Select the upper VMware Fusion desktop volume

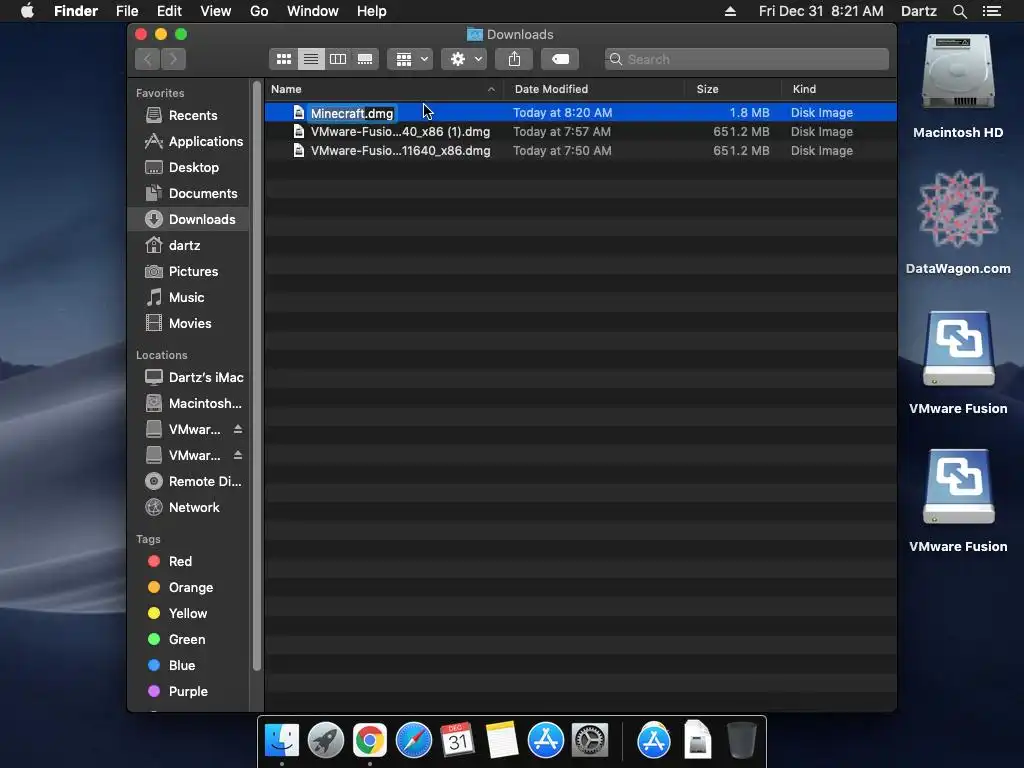(x=958, y=363)
